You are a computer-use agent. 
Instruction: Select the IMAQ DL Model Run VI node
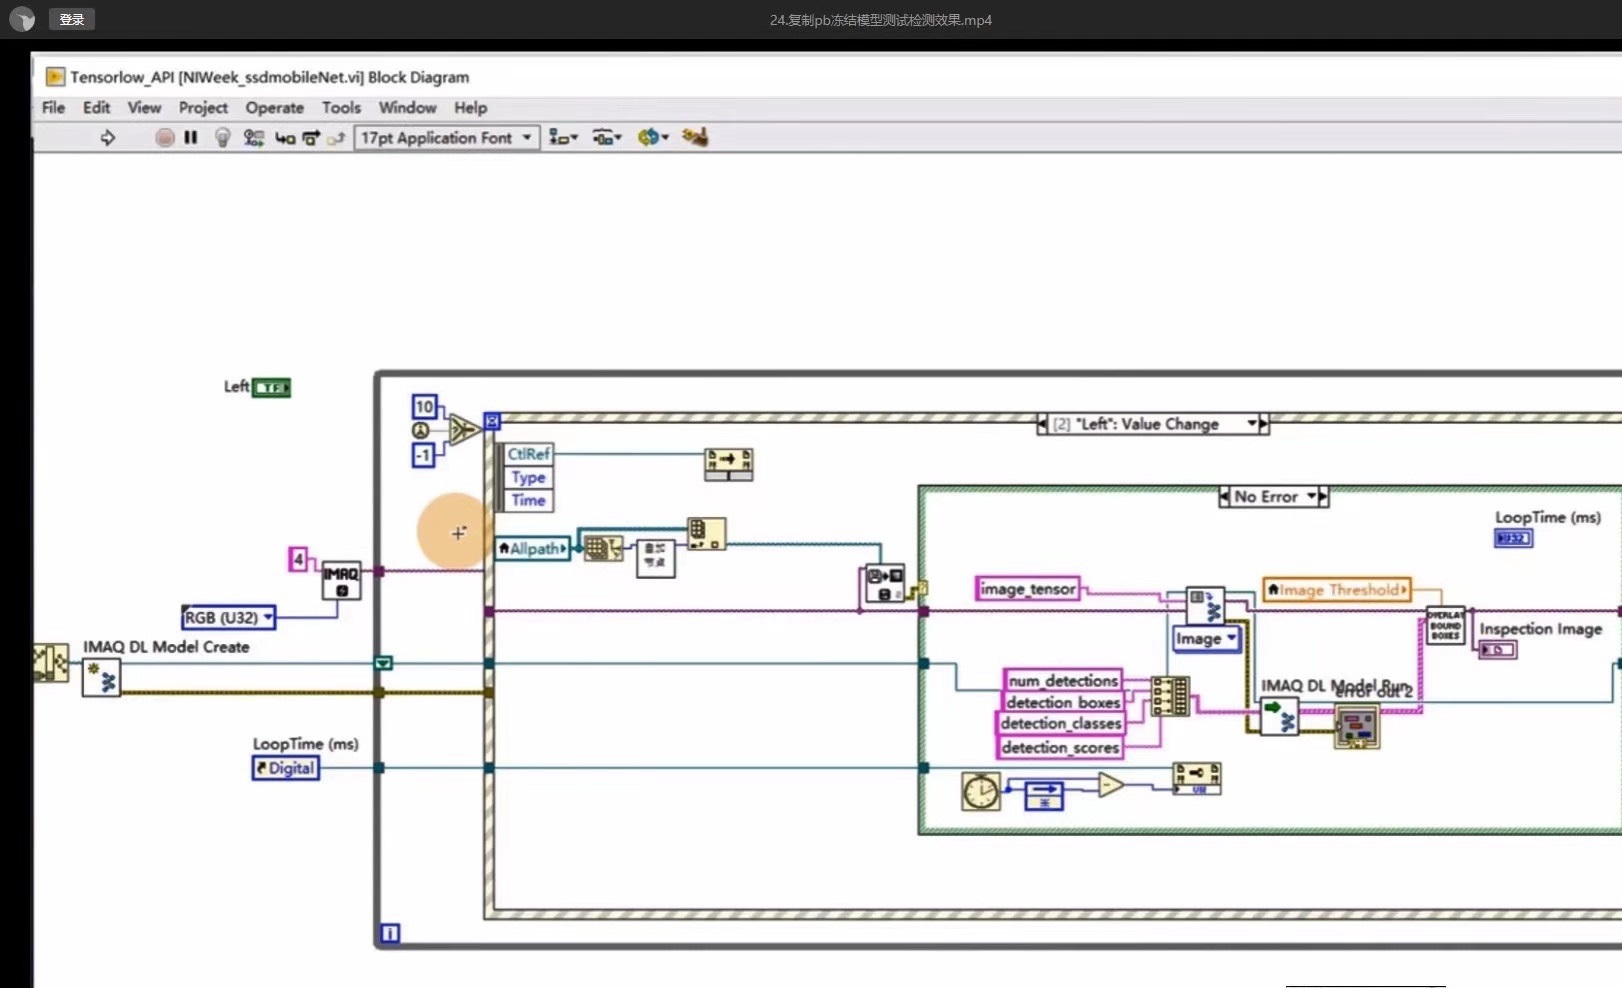click(1281, 717)
